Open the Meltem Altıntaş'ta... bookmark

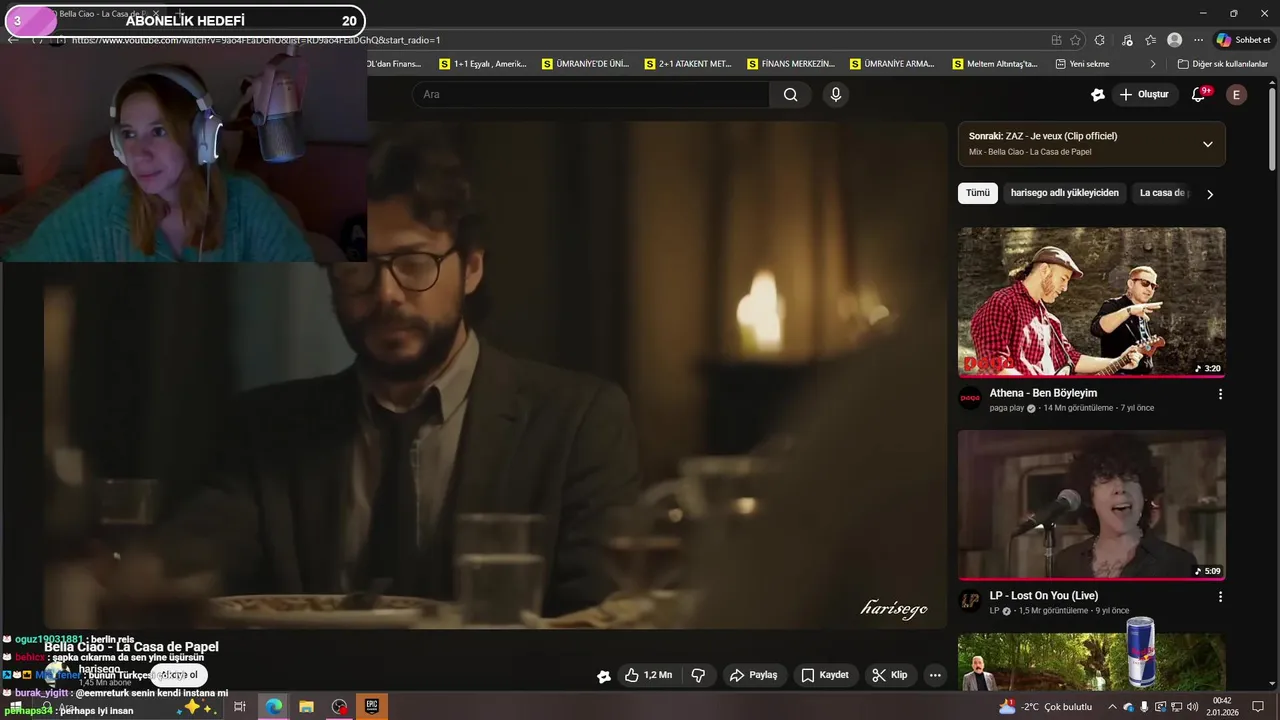[x=996, y=64]
